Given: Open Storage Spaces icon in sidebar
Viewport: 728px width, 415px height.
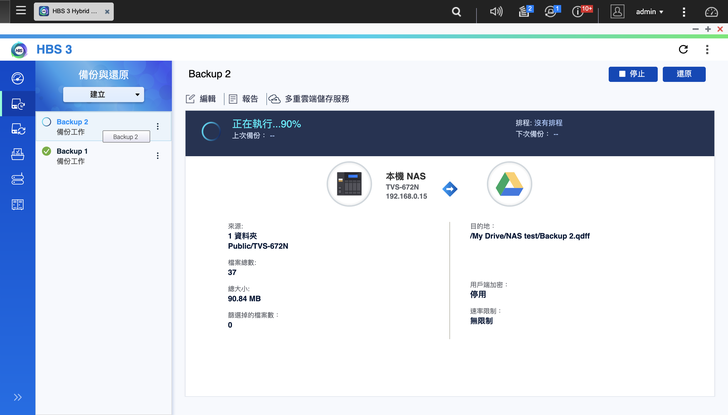Looking at the screenshot, I should tap(17, 179).
